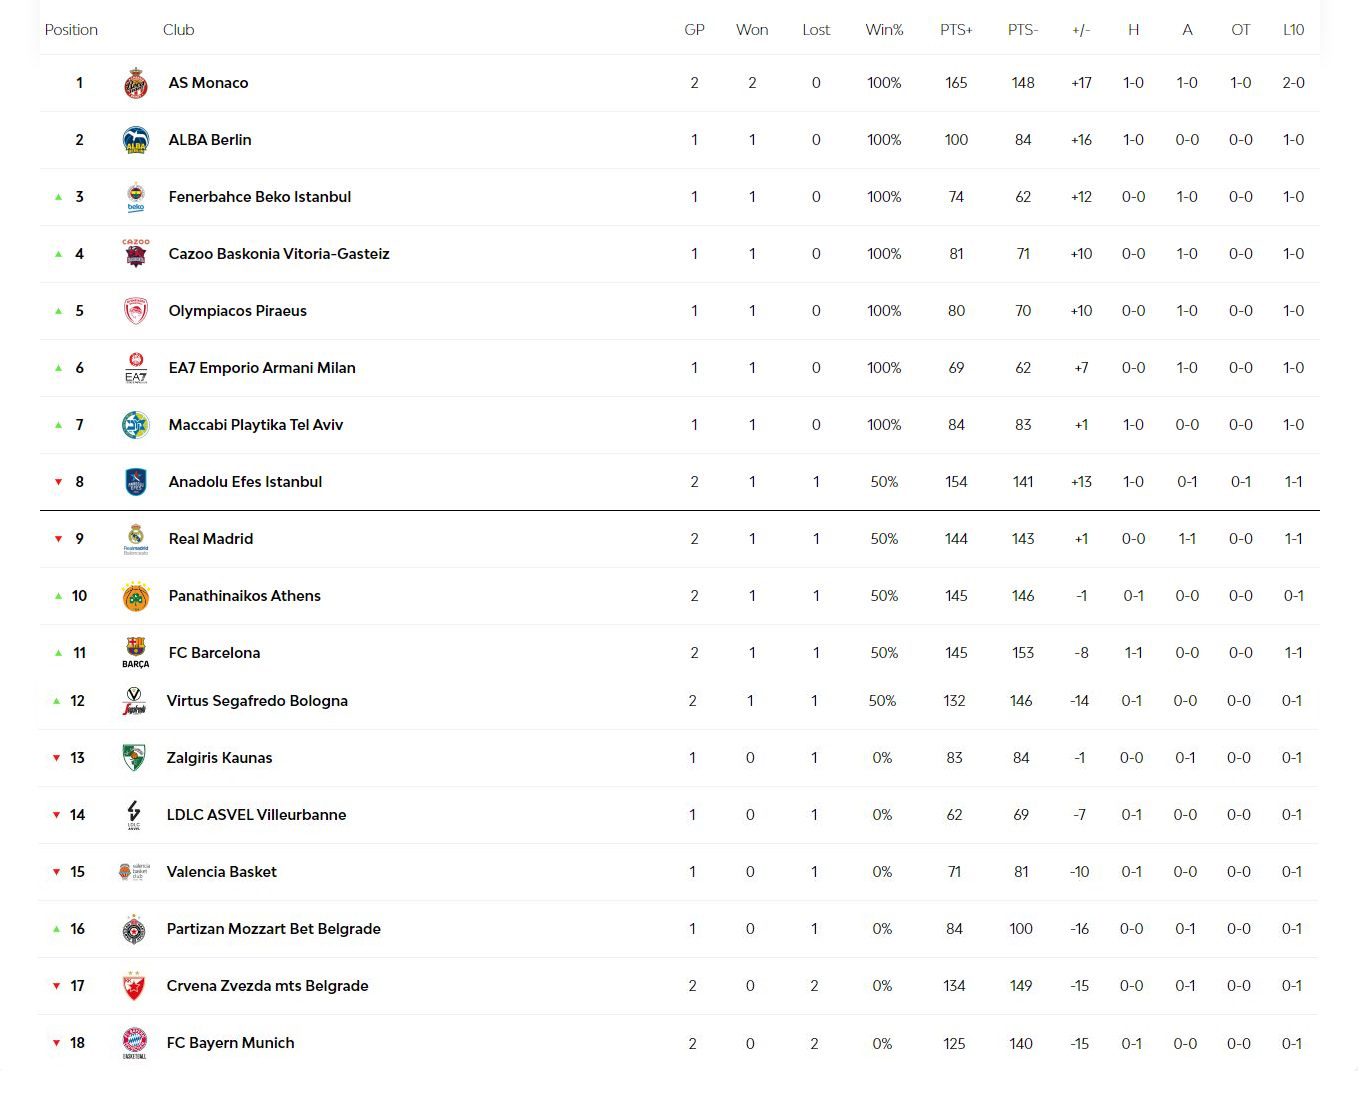This screenshot has height=1096, width=1360.
Task: Click the Real Madrid club crest
Action: click(136, 539)
